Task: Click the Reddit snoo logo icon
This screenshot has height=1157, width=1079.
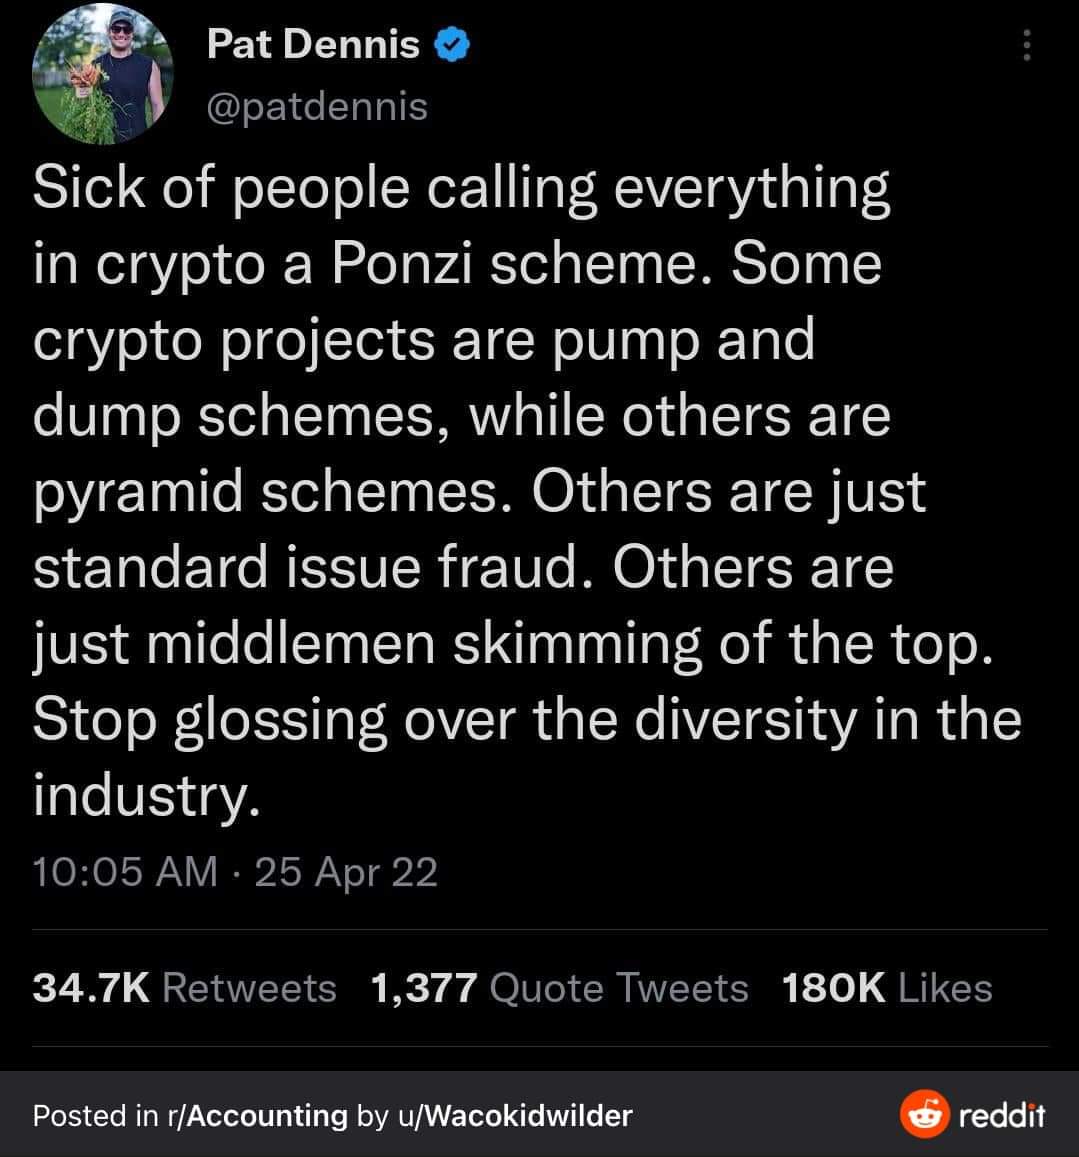Action: point(923,1115)
